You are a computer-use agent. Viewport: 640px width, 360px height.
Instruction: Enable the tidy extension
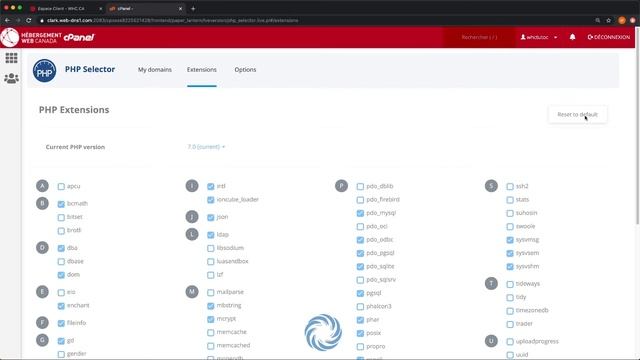point(510,298)
